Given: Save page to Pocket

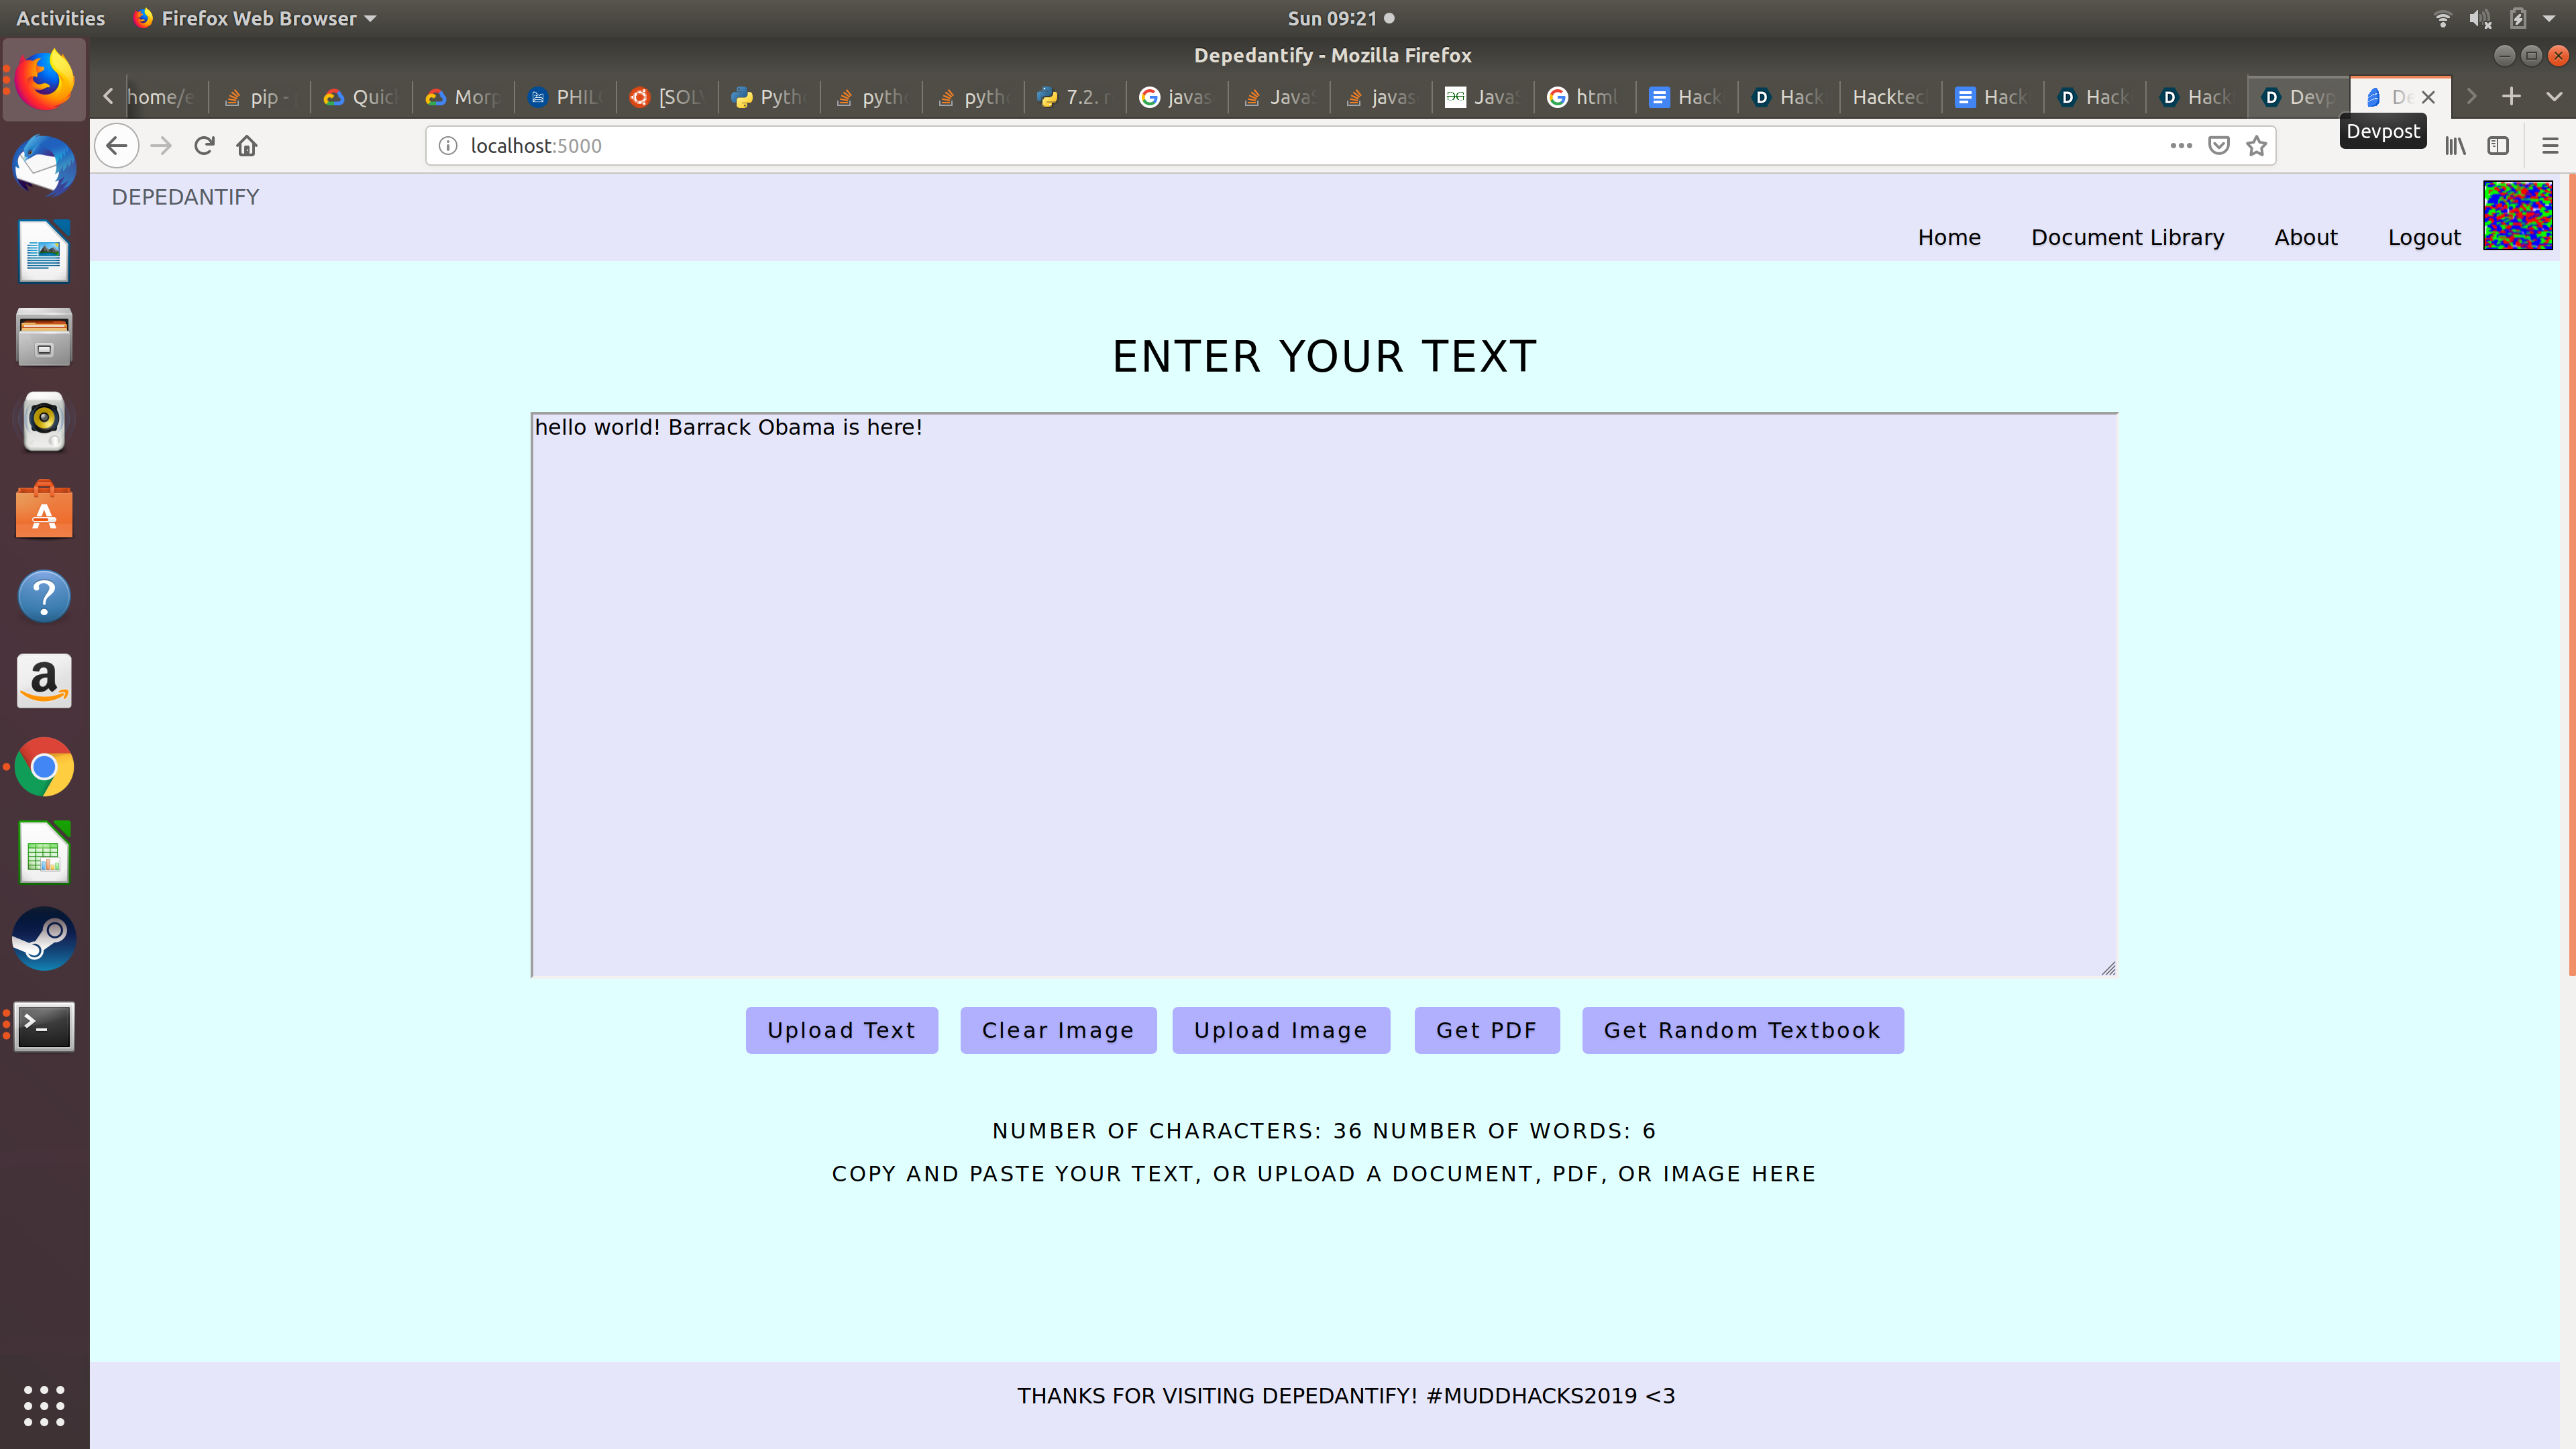Looking at the screenshot, I should pos(2218,146).
